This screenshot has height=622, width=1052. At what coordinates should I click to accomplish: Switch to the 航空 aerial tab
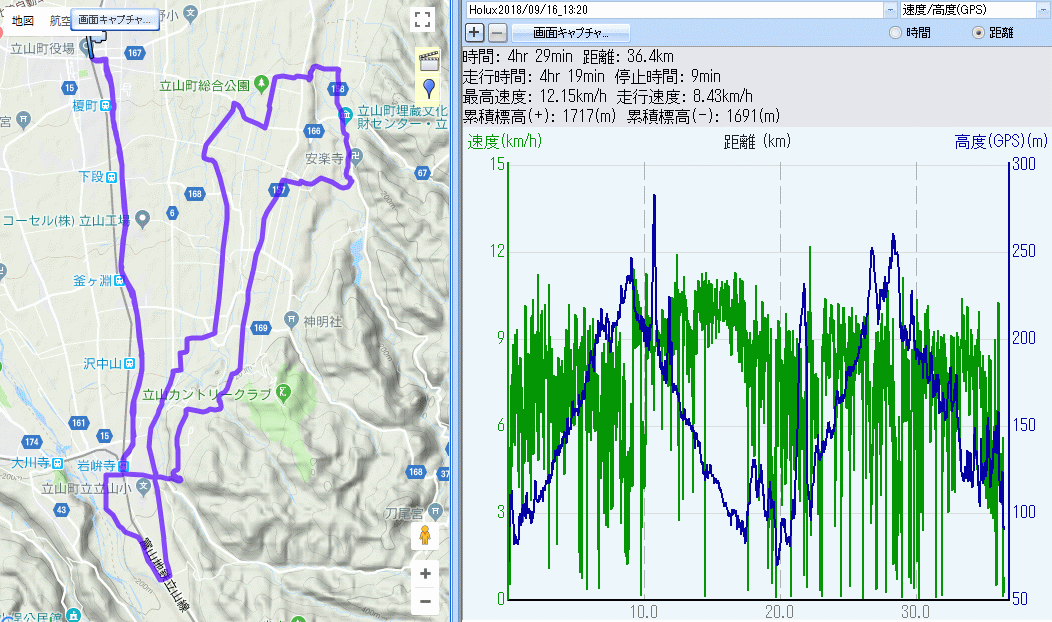click(x=60, y=20)
